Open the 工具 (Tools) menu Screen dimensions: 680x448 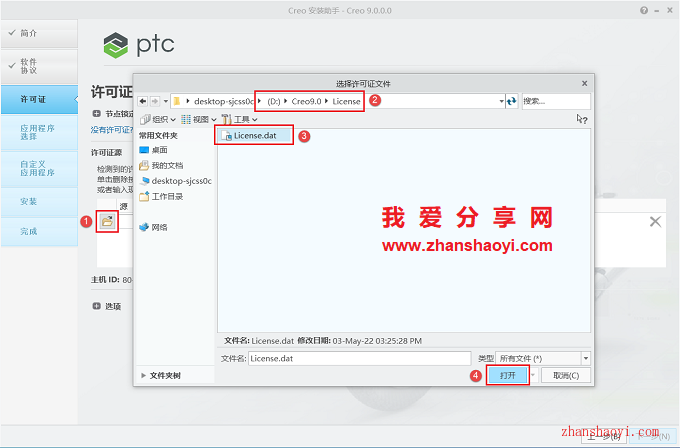pos(239,119)
